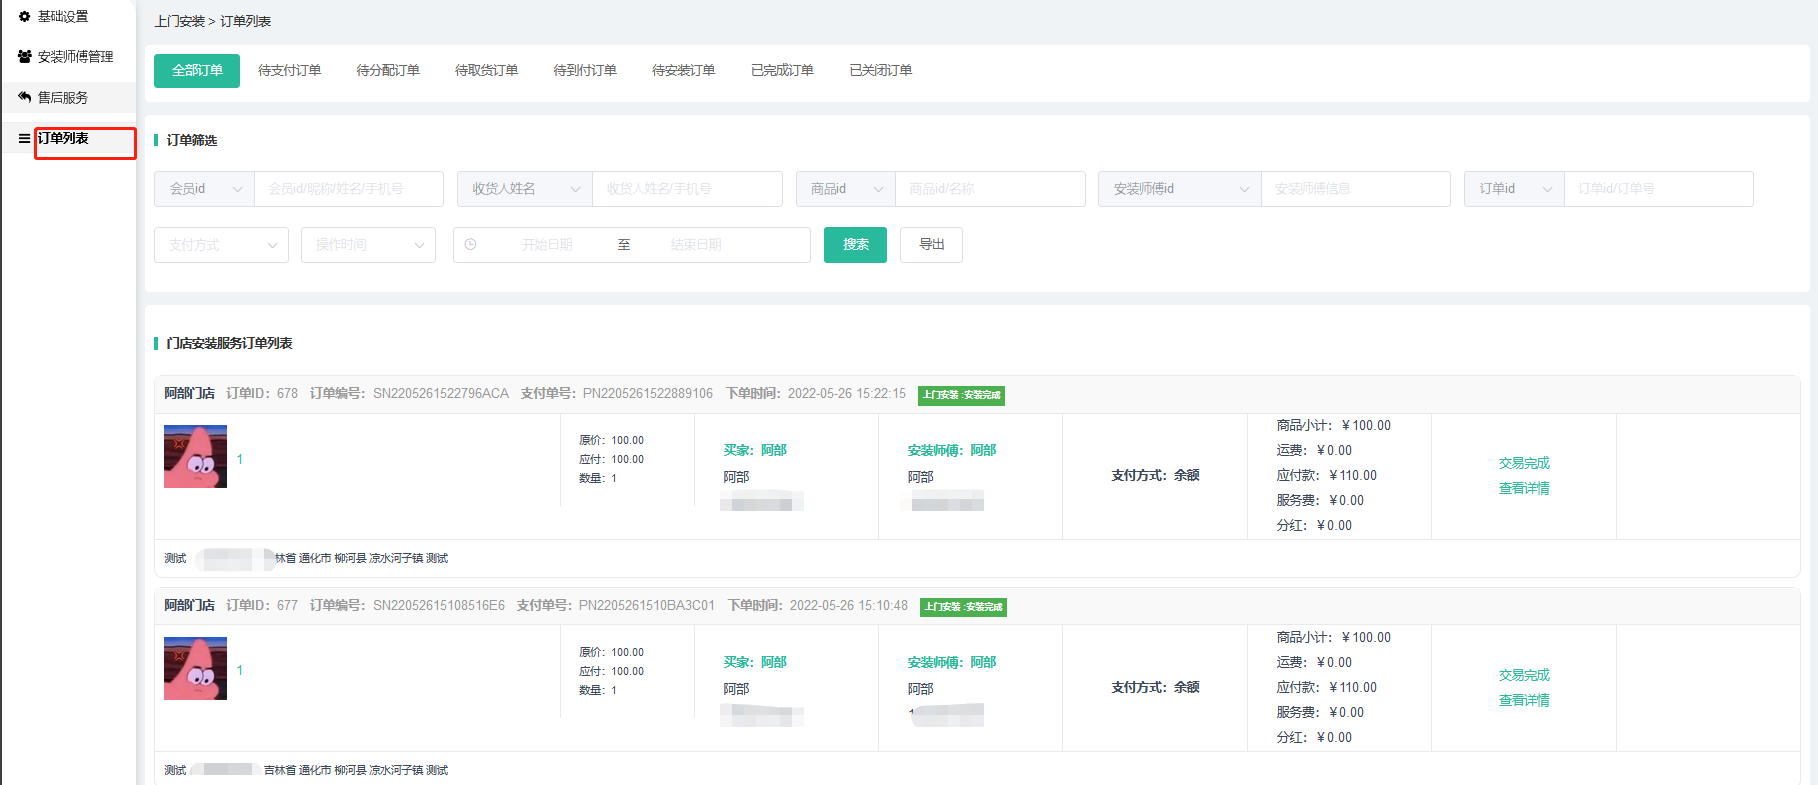This screenshot has width=1818, height=785.
Task: Switch to the 已完成订单 tab
Action: [782, 71]
